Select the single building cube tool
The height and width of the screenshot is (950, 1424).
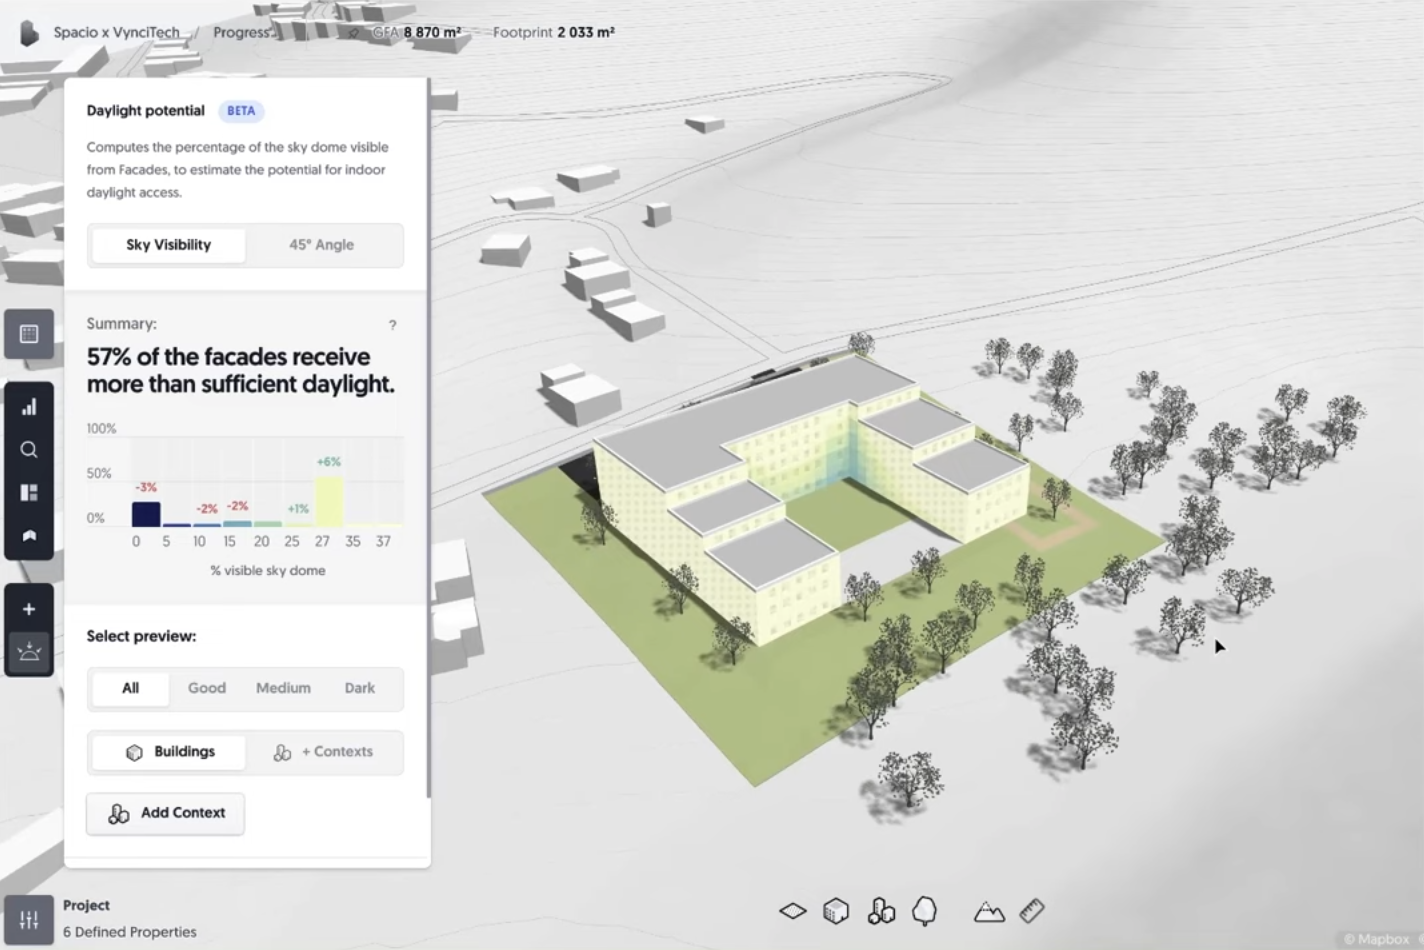[x=835, y=911]
